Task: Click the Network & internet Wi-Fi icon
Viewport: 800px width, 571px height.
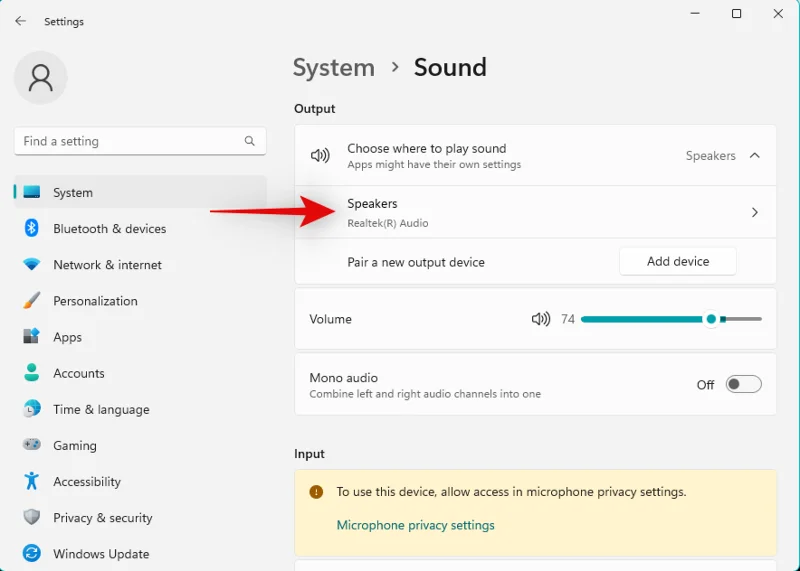Action: [32, 265]
